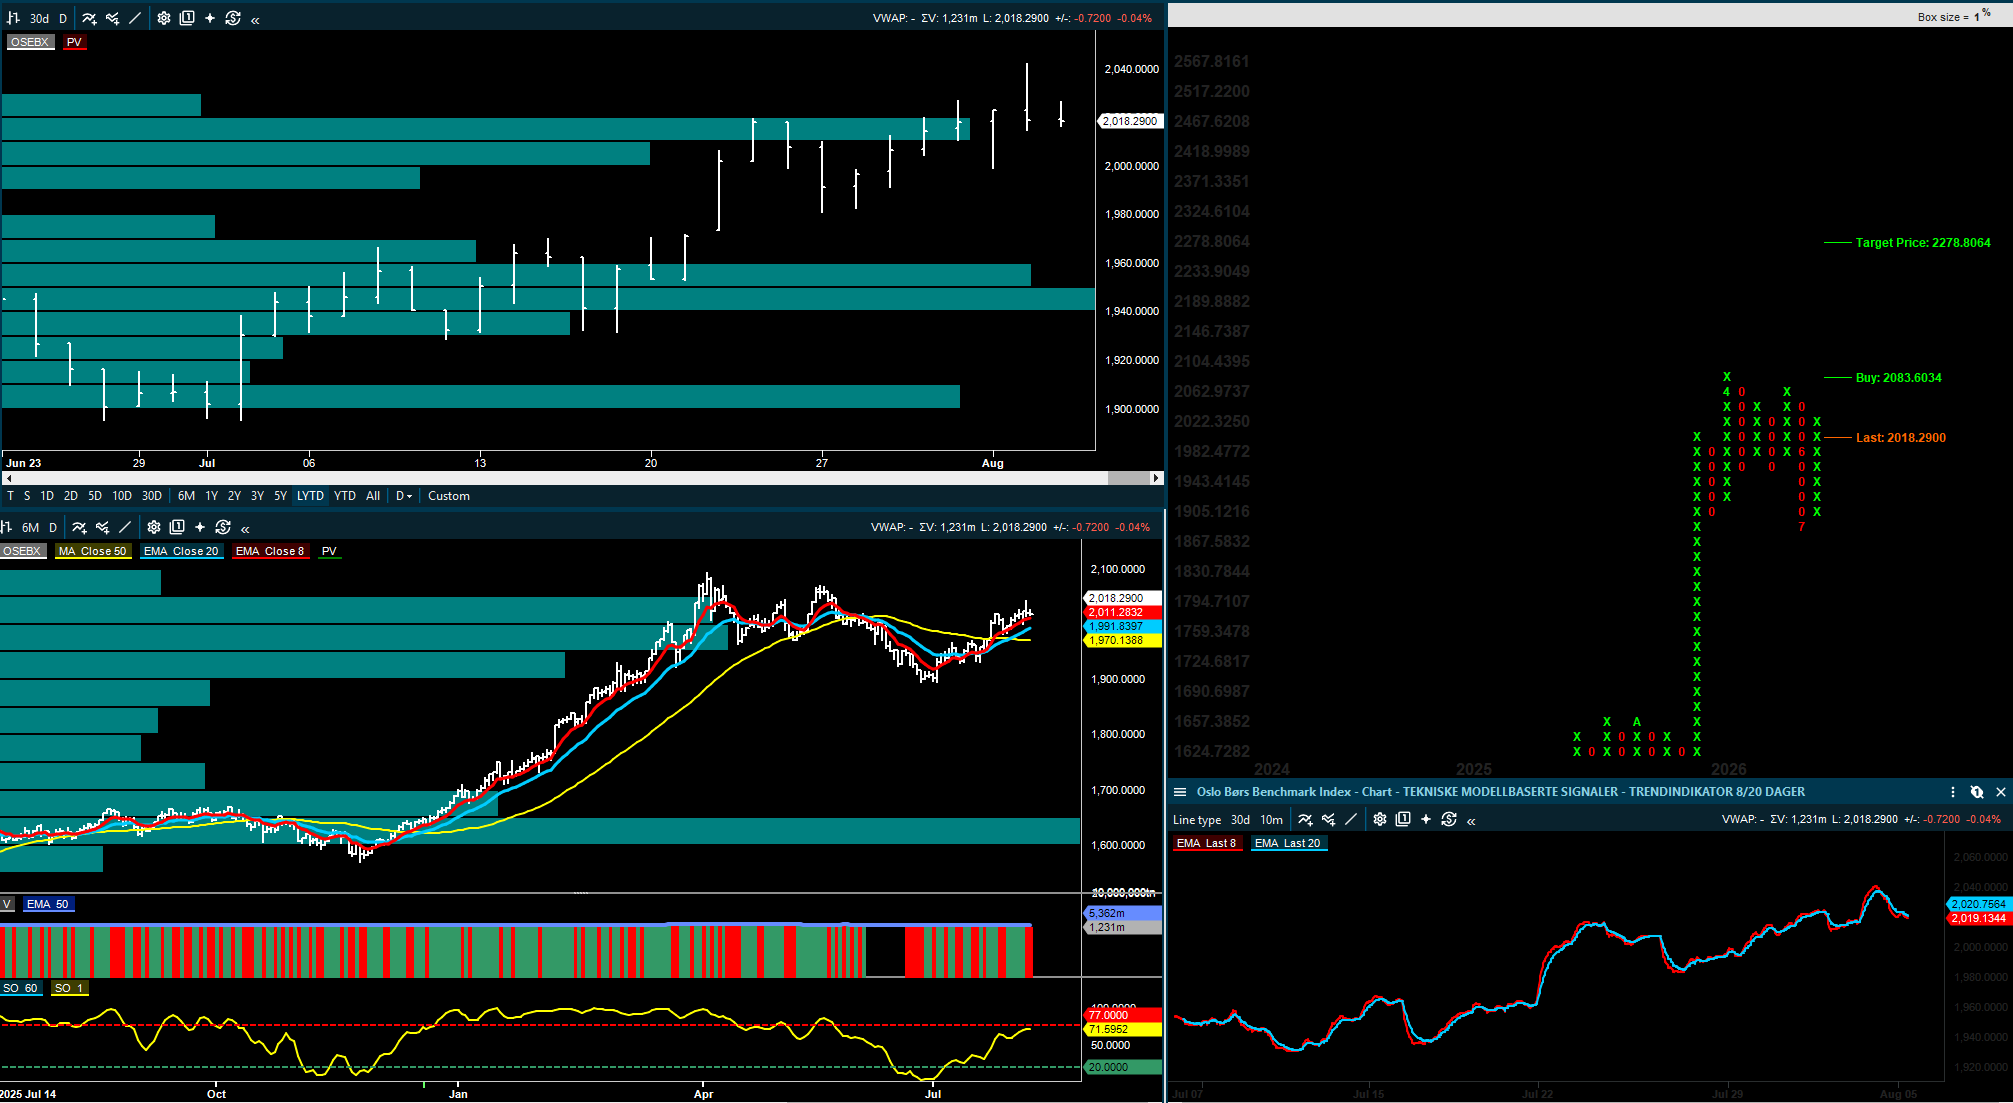Collapse the 6M chart toolbar with the double chevron

[x=245, y=528]
